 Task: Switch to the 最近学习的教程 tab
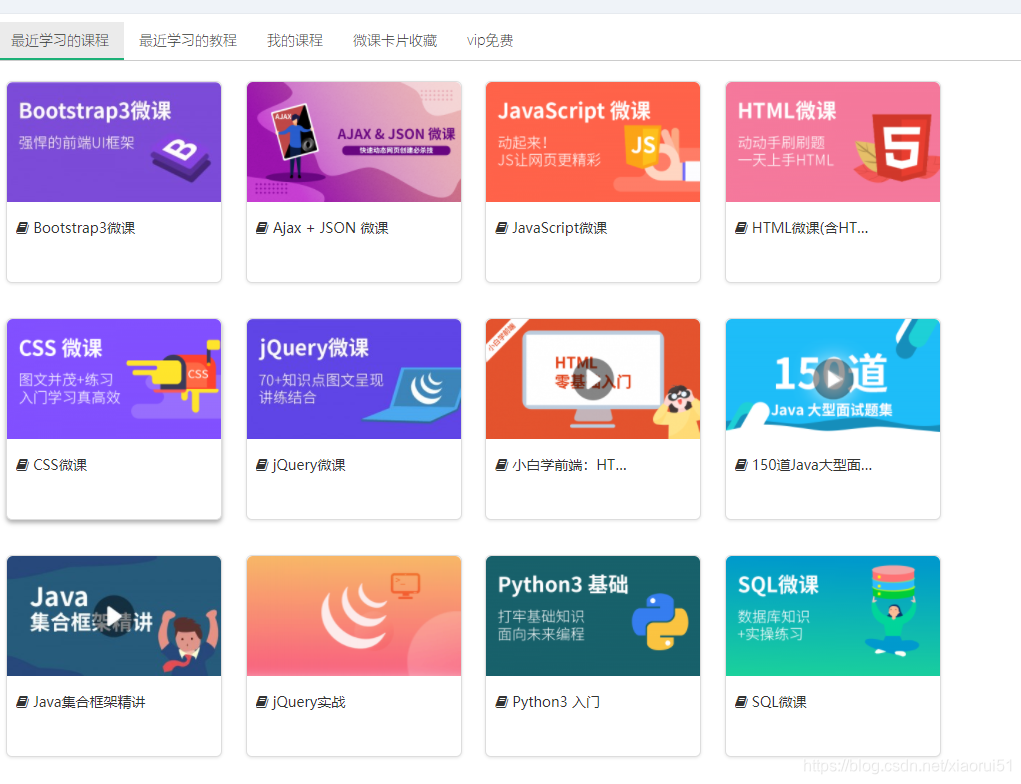pyautogui.click(x=188, y=40)
